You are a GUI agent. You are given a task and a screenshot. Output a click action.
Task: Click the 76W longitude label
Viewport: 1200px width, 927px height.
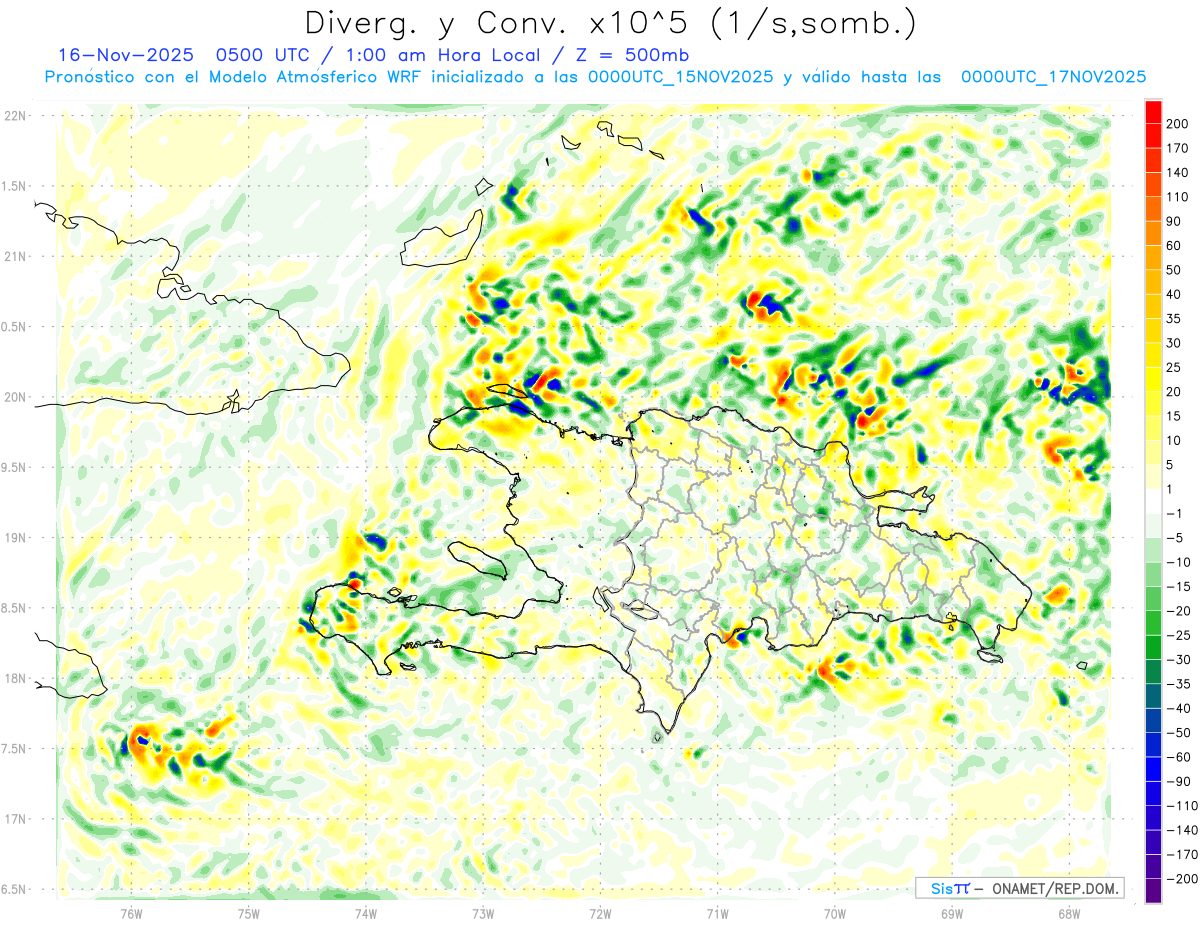coord(131,914)
